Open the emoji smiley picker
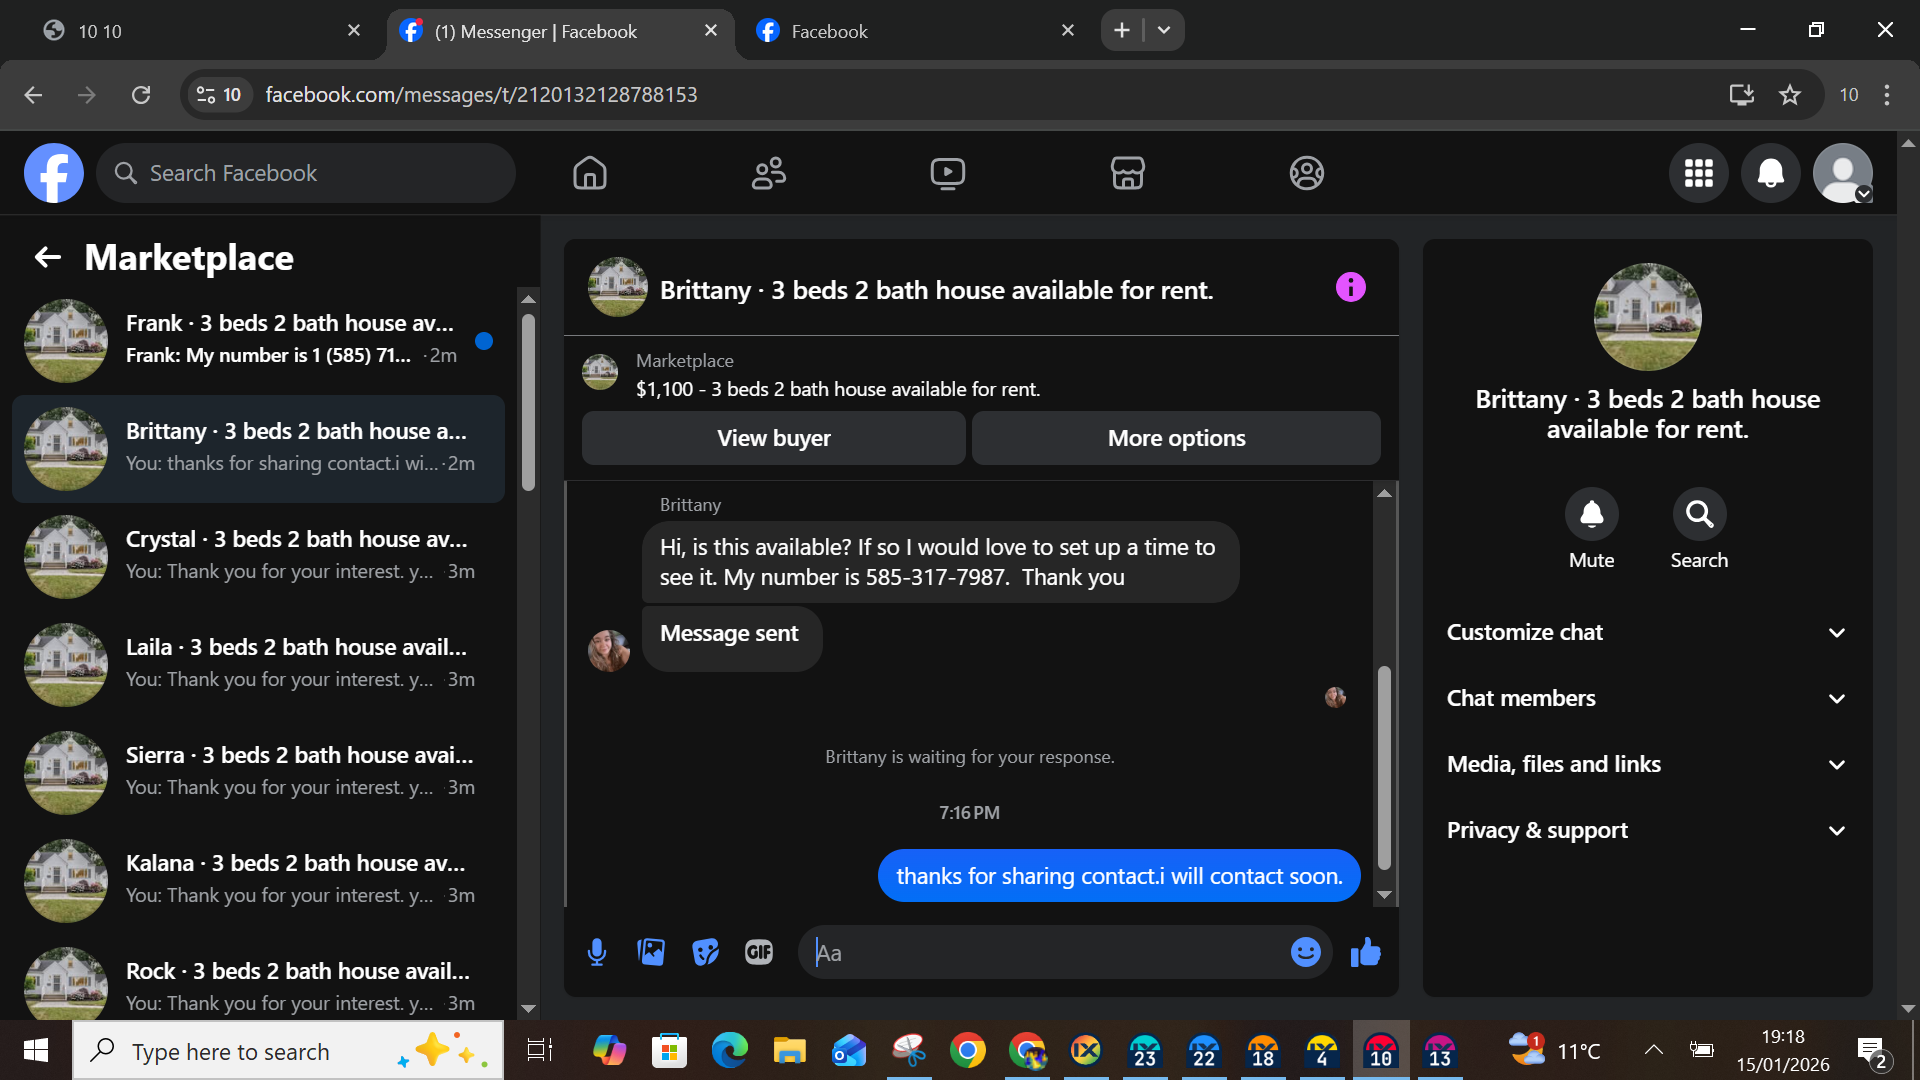 [1305, 952]
